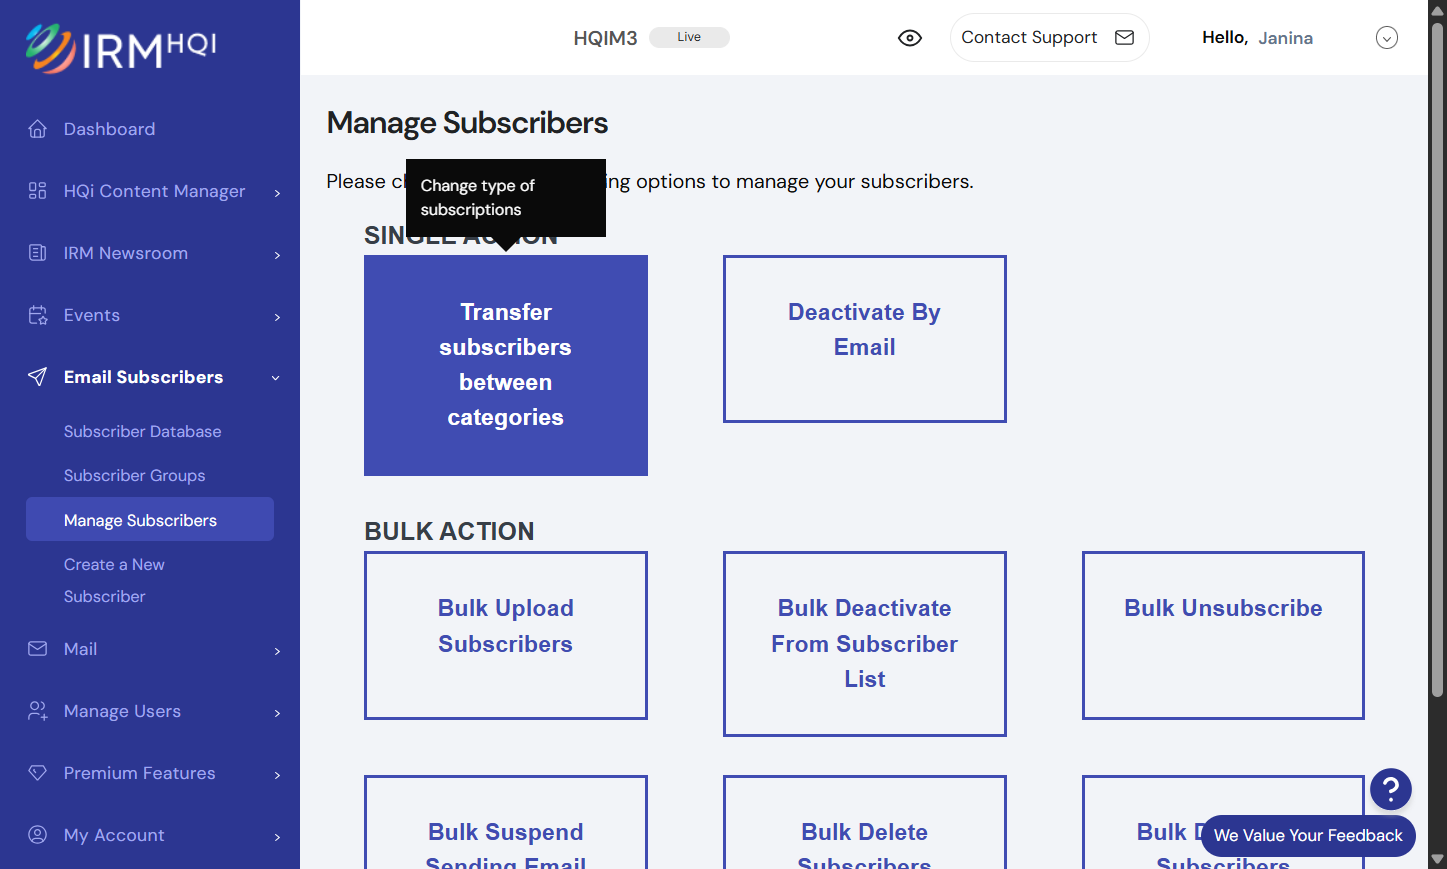
Task: Expand the Premium Features submenu arrow
Action: [x=277, y=775]
